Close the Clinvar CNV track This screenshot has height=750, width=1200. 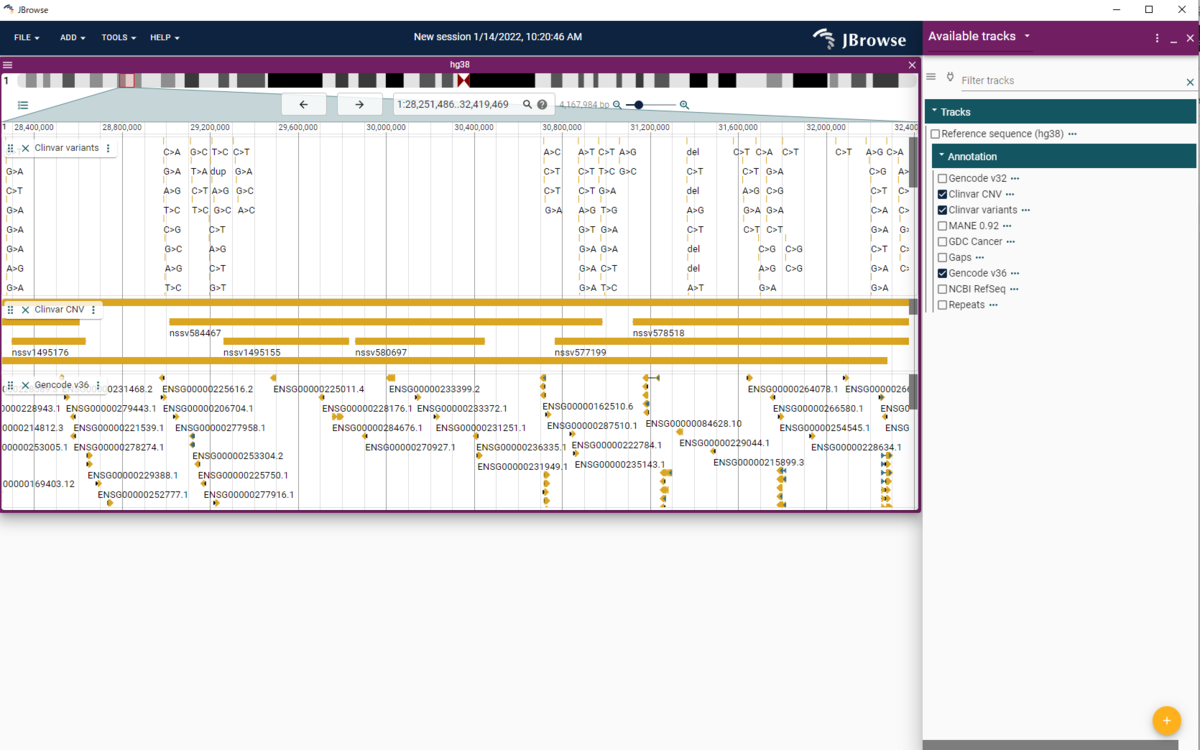26,310
